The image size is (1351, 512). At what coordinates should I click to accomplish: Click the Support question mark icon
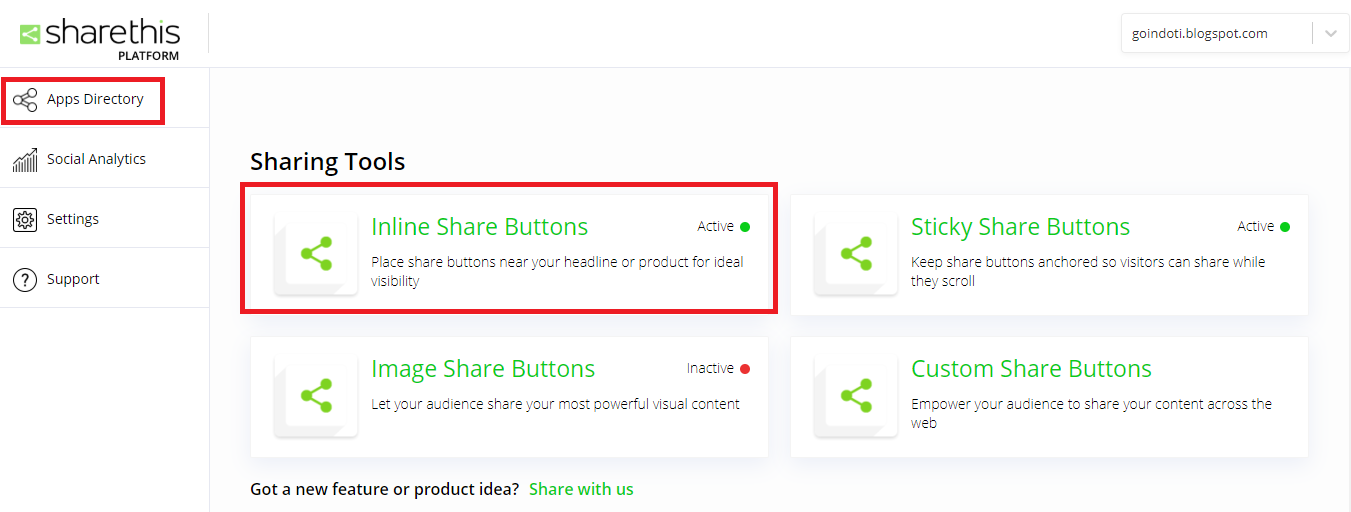coord(25,279)
